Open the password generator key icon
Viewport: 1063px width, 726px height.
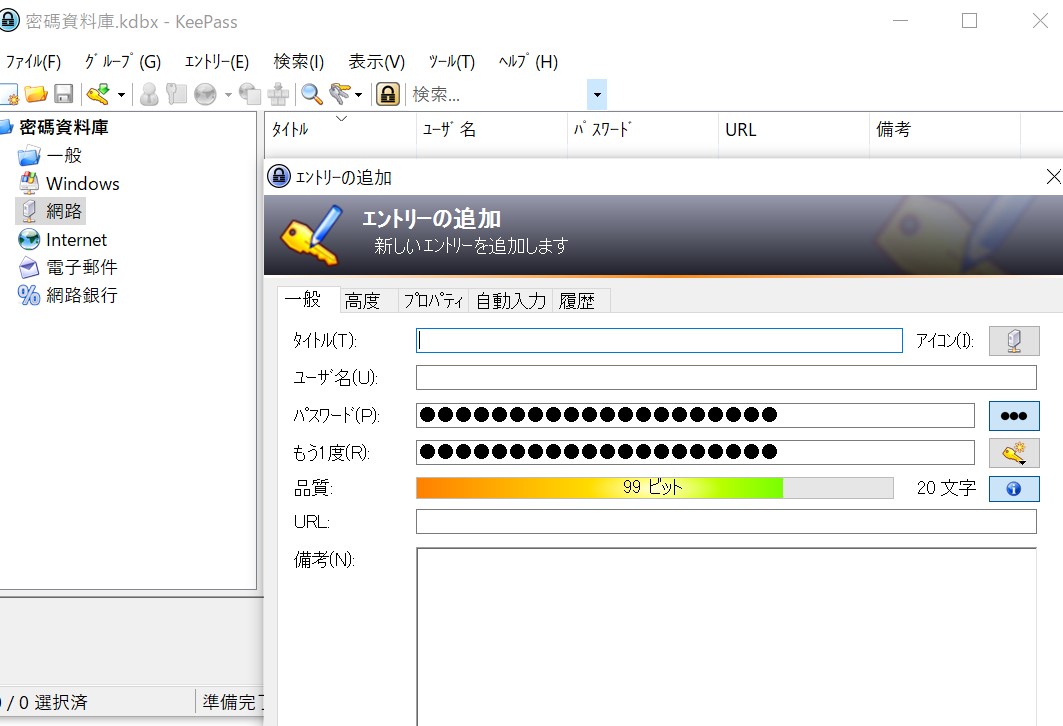pyautogui.click(x=1013, y=452)
